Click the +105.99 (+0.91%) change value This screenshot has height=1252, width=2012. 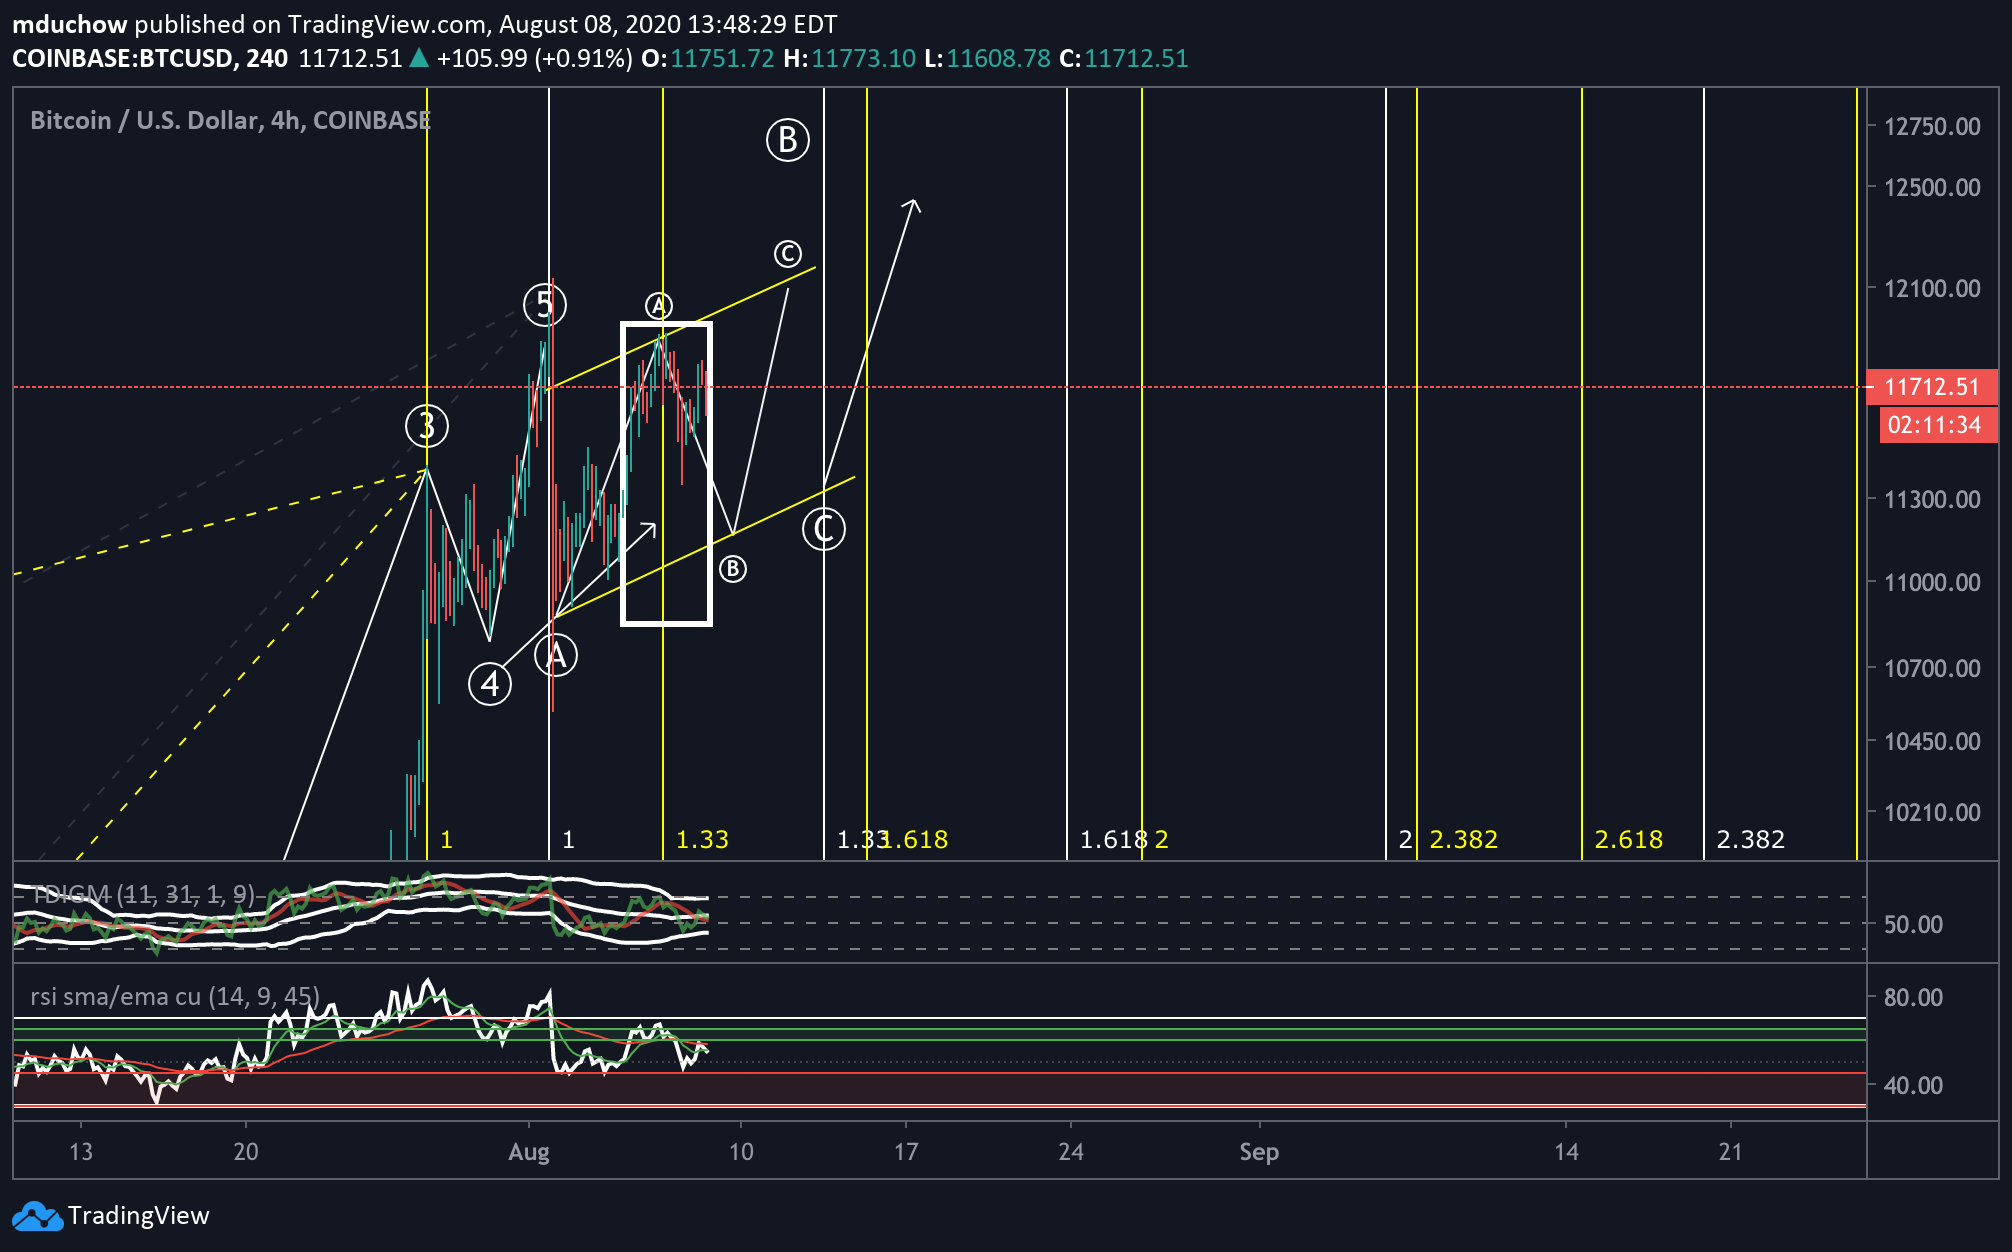(x=534, y=58)
